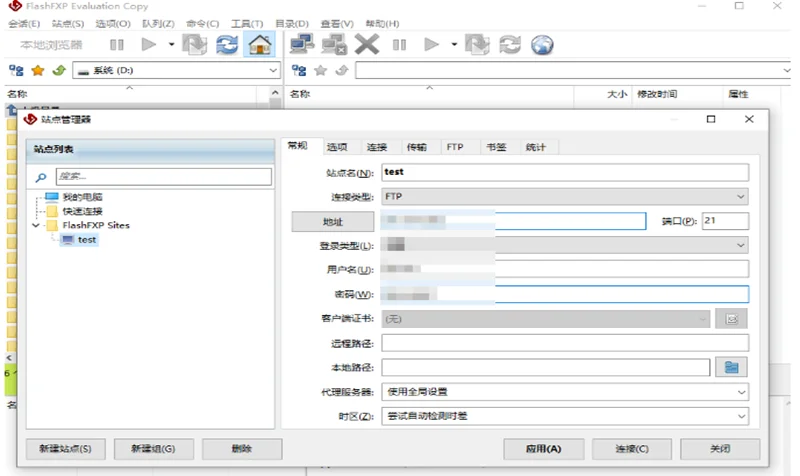Click the site search box
The width and height of the screenshot is (800, 476).
click(164, 177)
